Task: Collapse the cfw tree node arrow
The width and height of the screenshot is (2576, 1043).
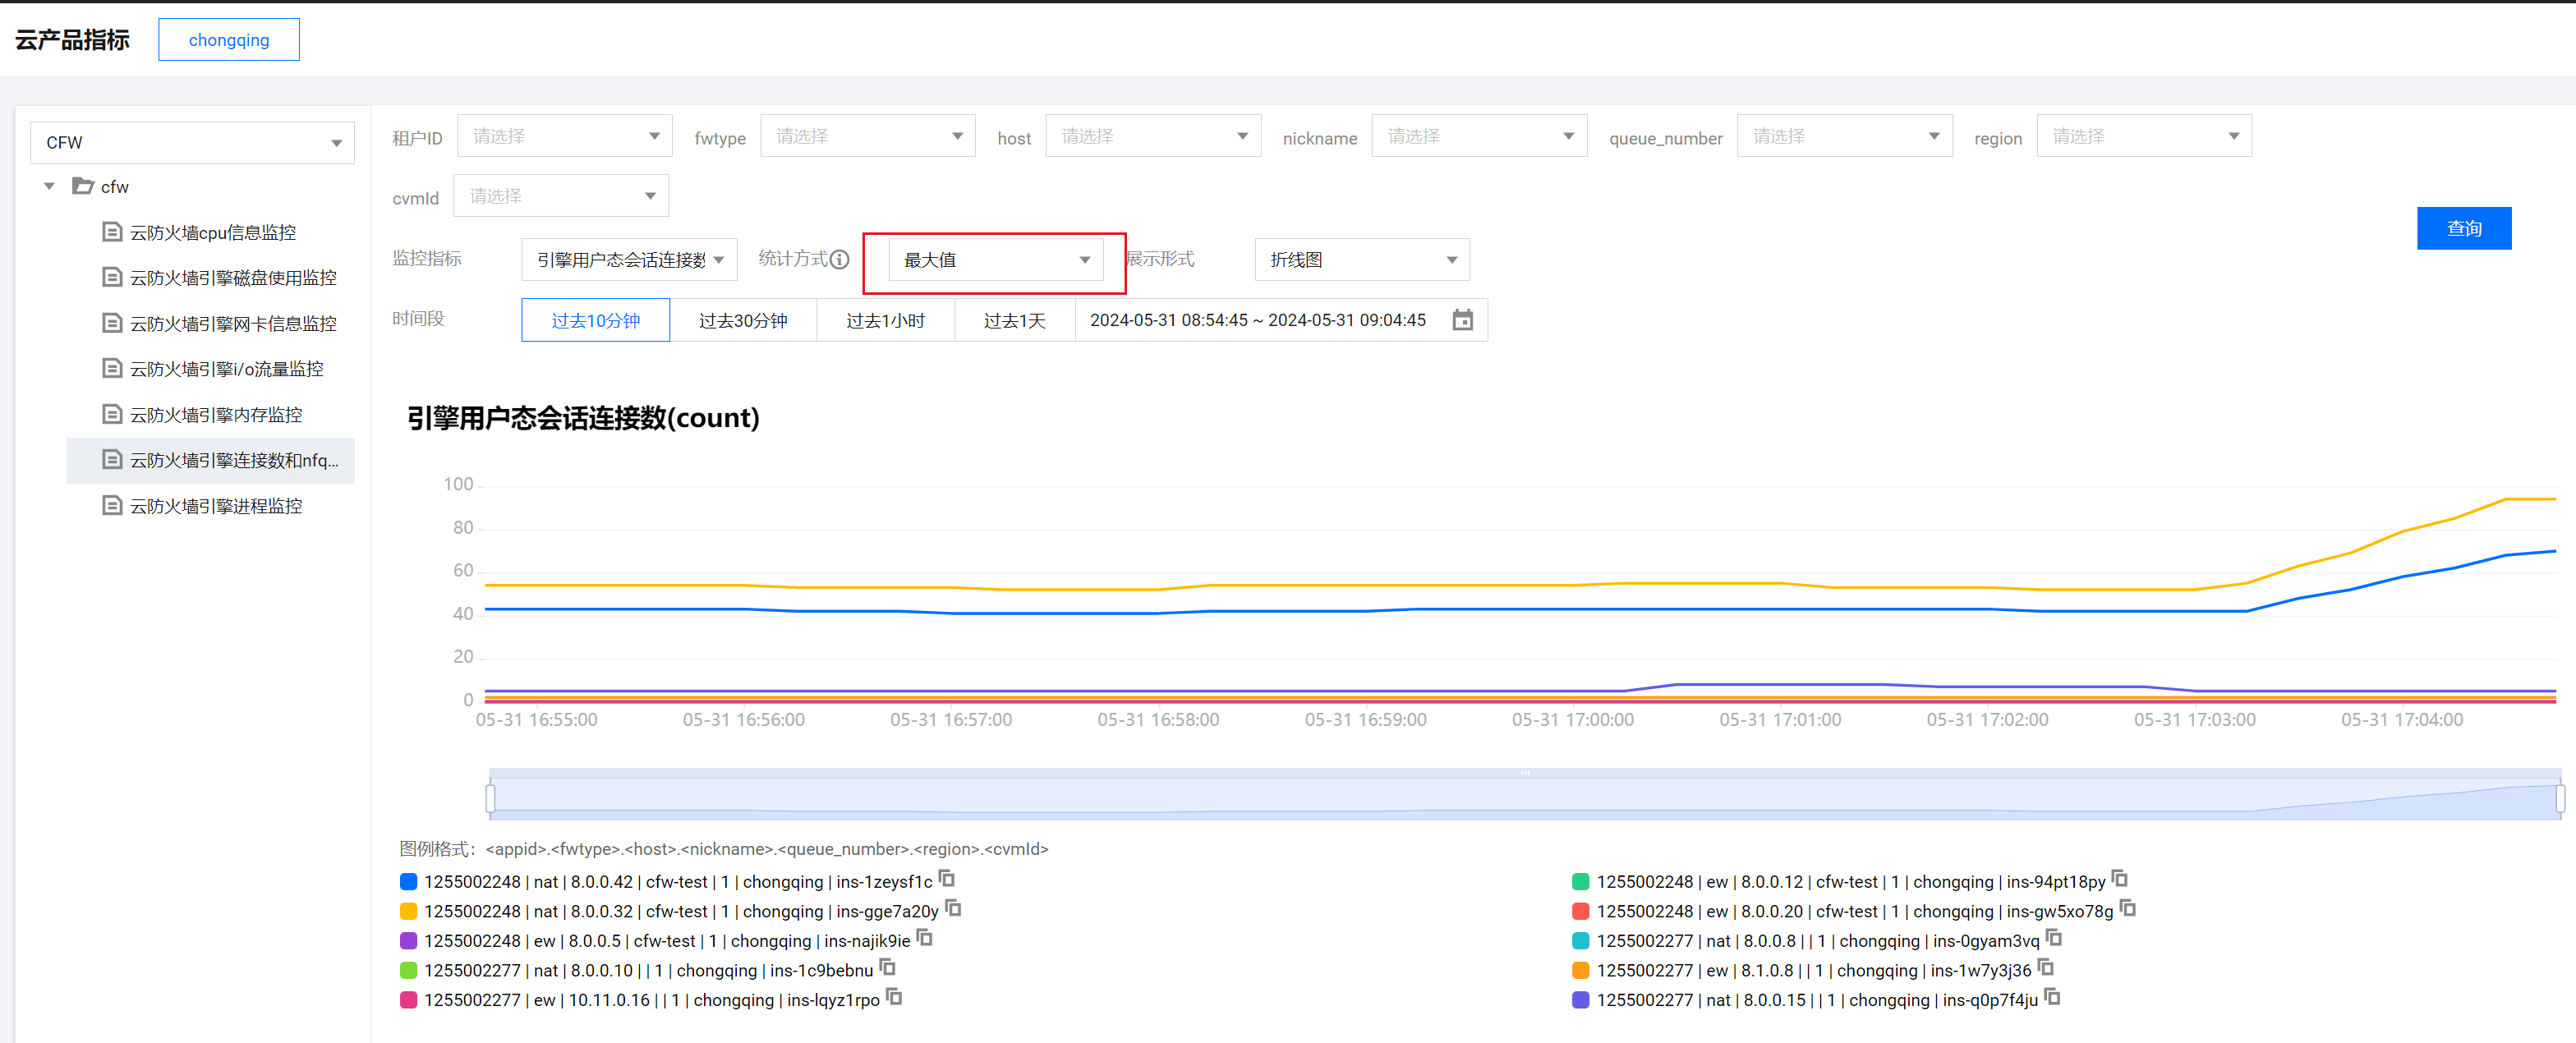Action: (49, 186)
